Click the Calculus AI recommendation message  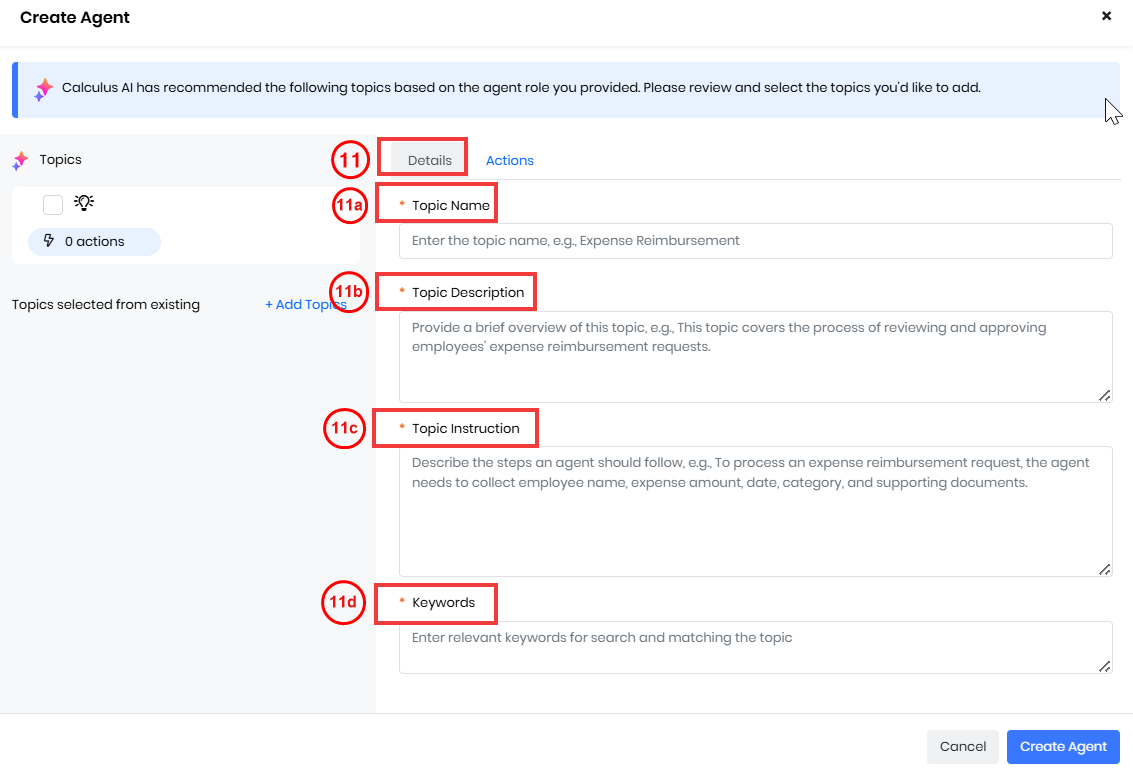pyautogui.click(x=521, y=87)
